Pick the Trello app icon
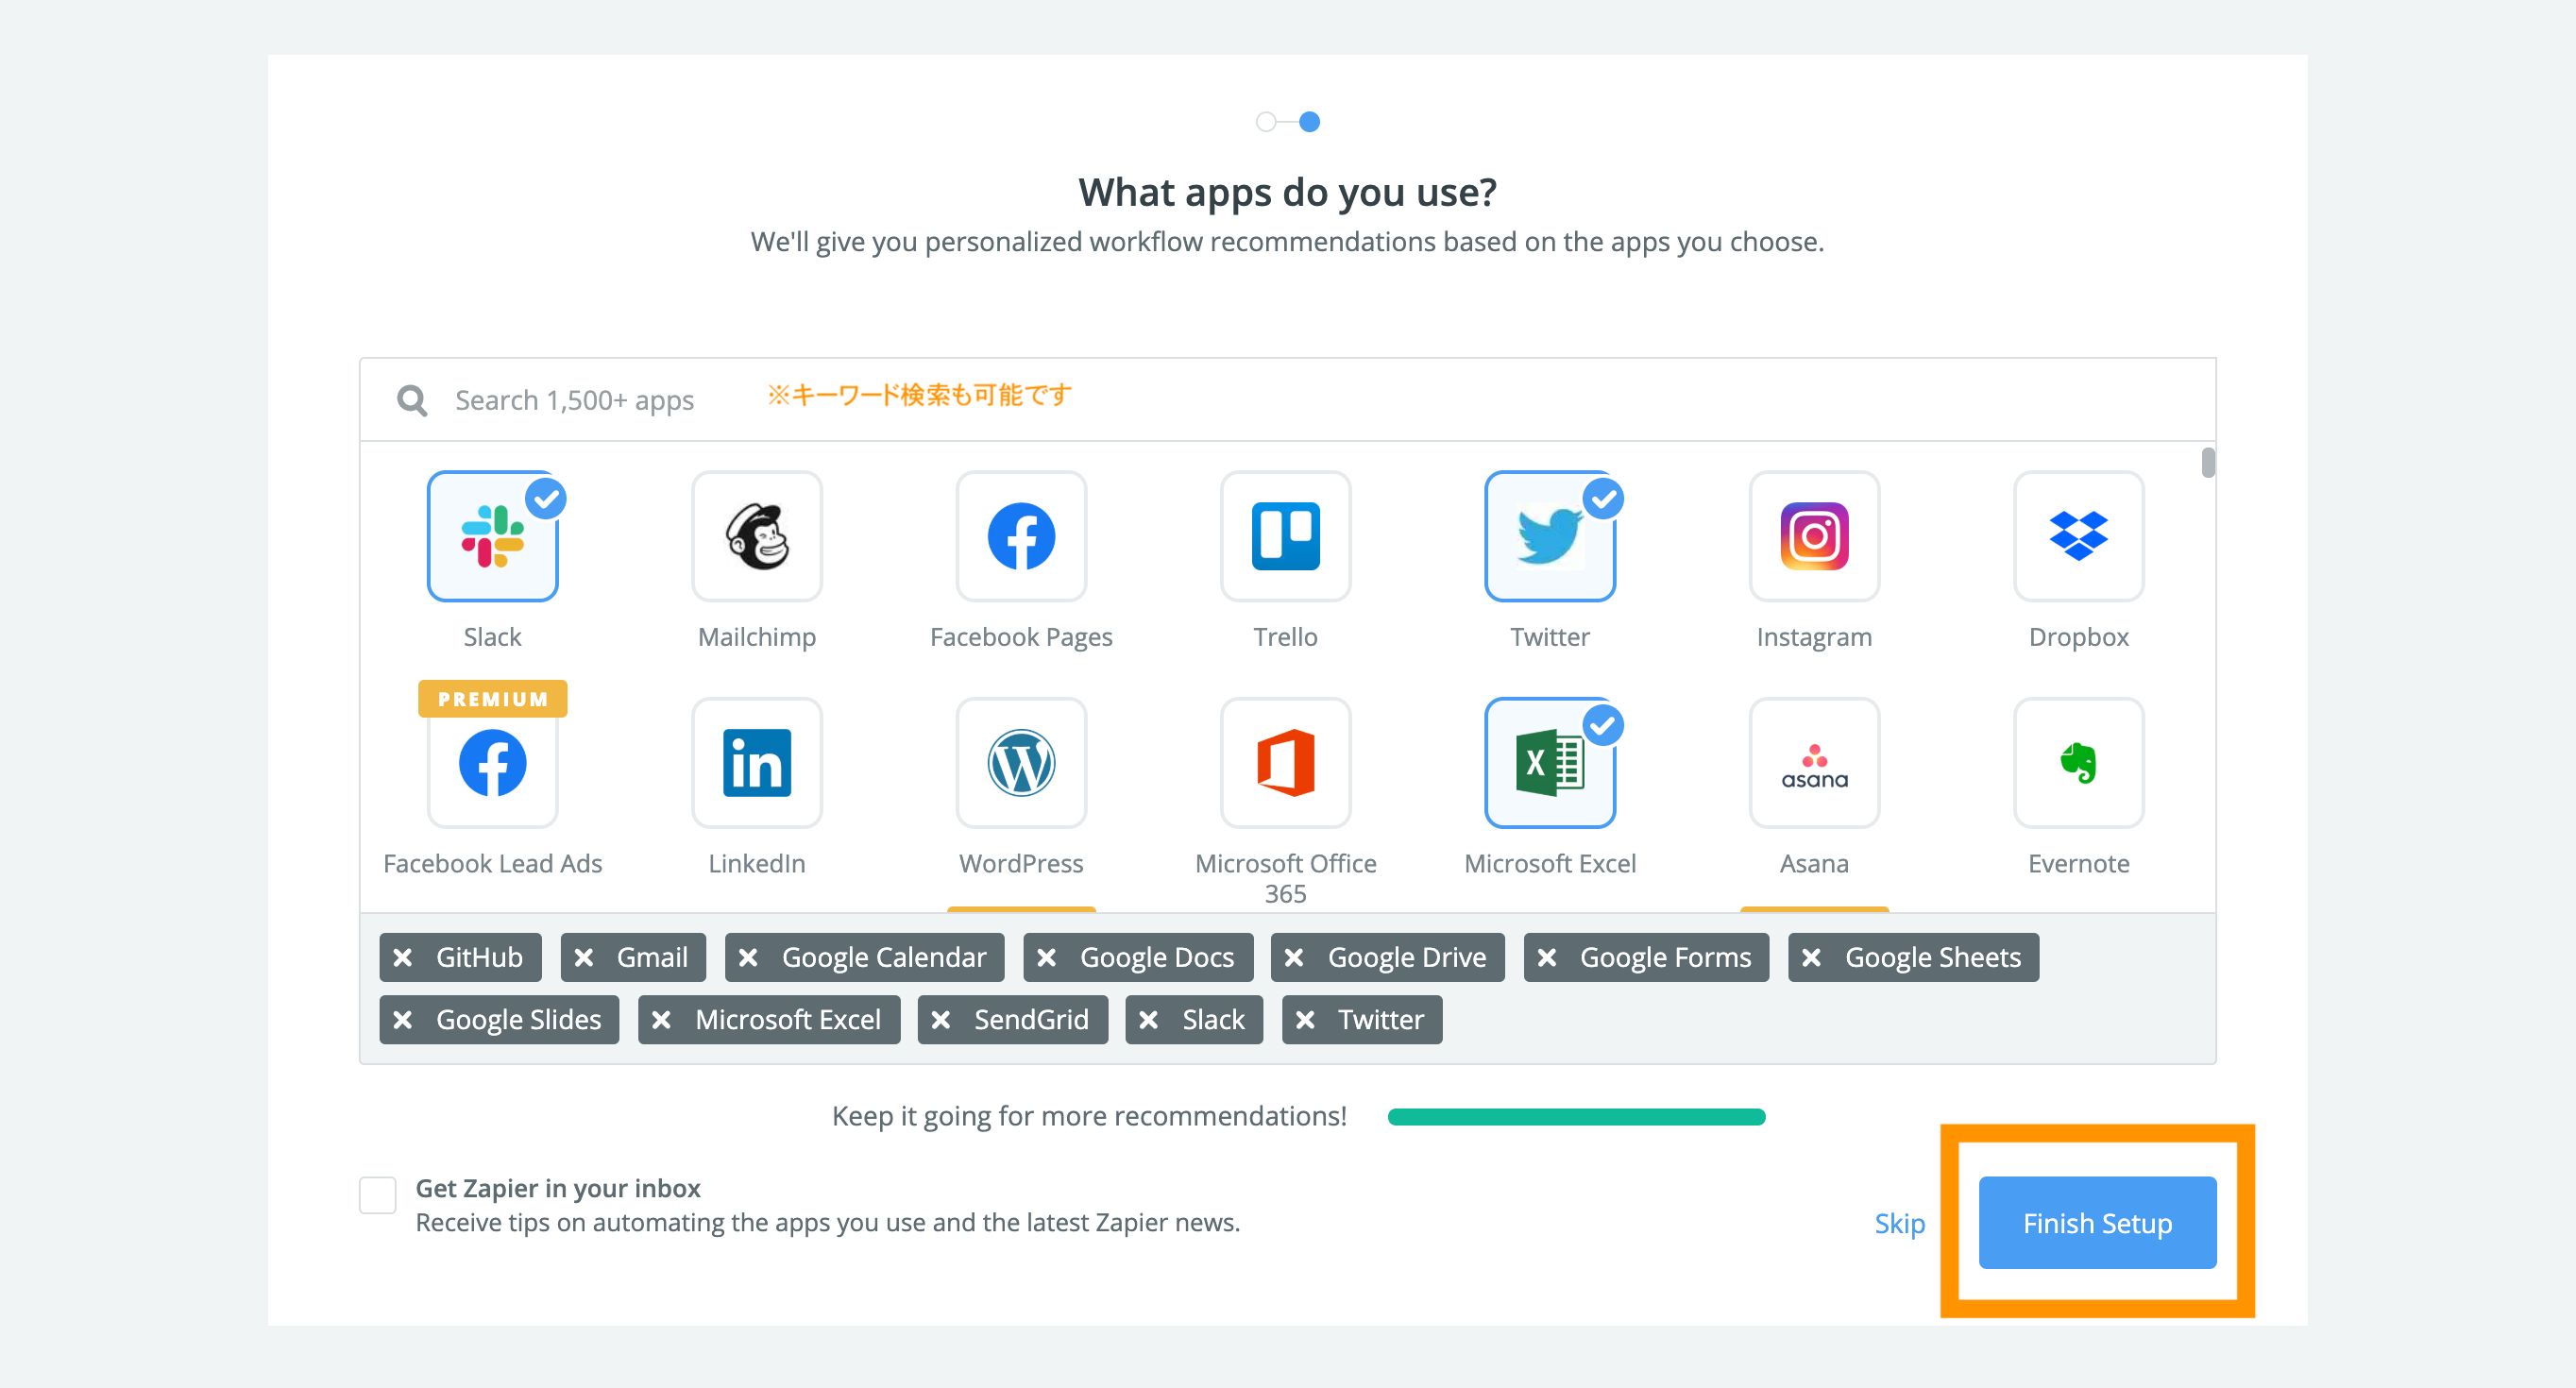Image resolution: width=2576 pixels, height=1388 pixels. (x=1285, y=537)
